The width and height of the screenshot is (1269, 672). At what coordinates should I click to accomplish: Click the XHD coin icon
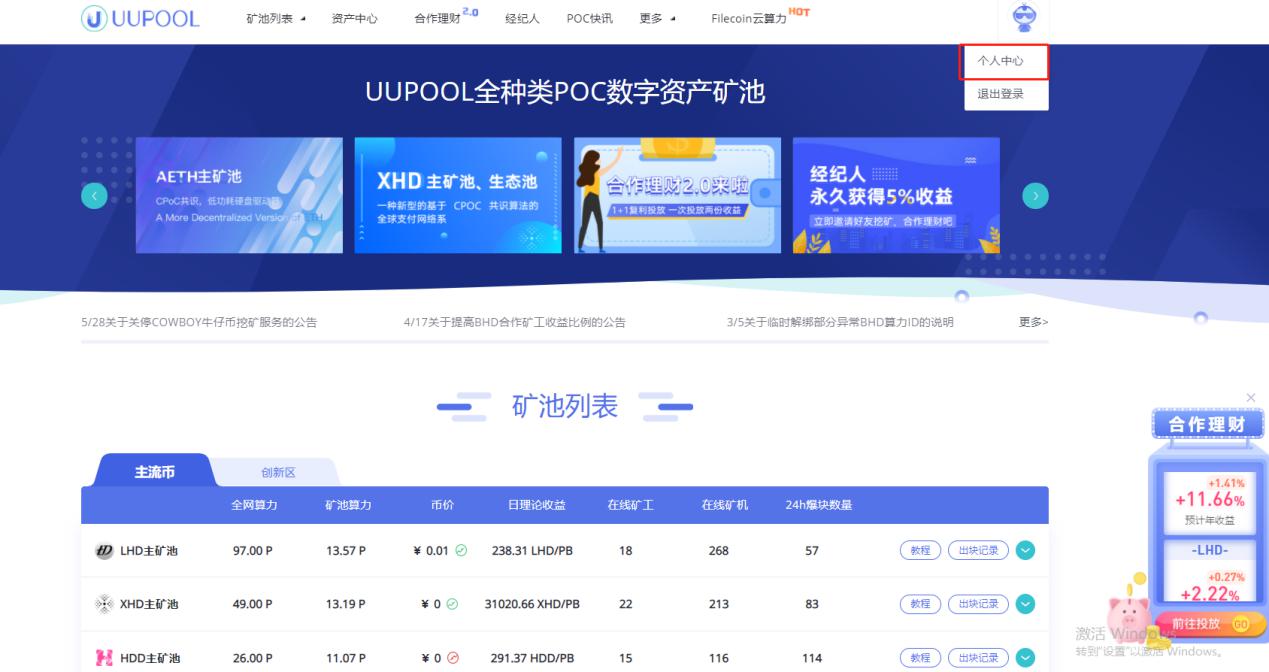click(104, 604)
